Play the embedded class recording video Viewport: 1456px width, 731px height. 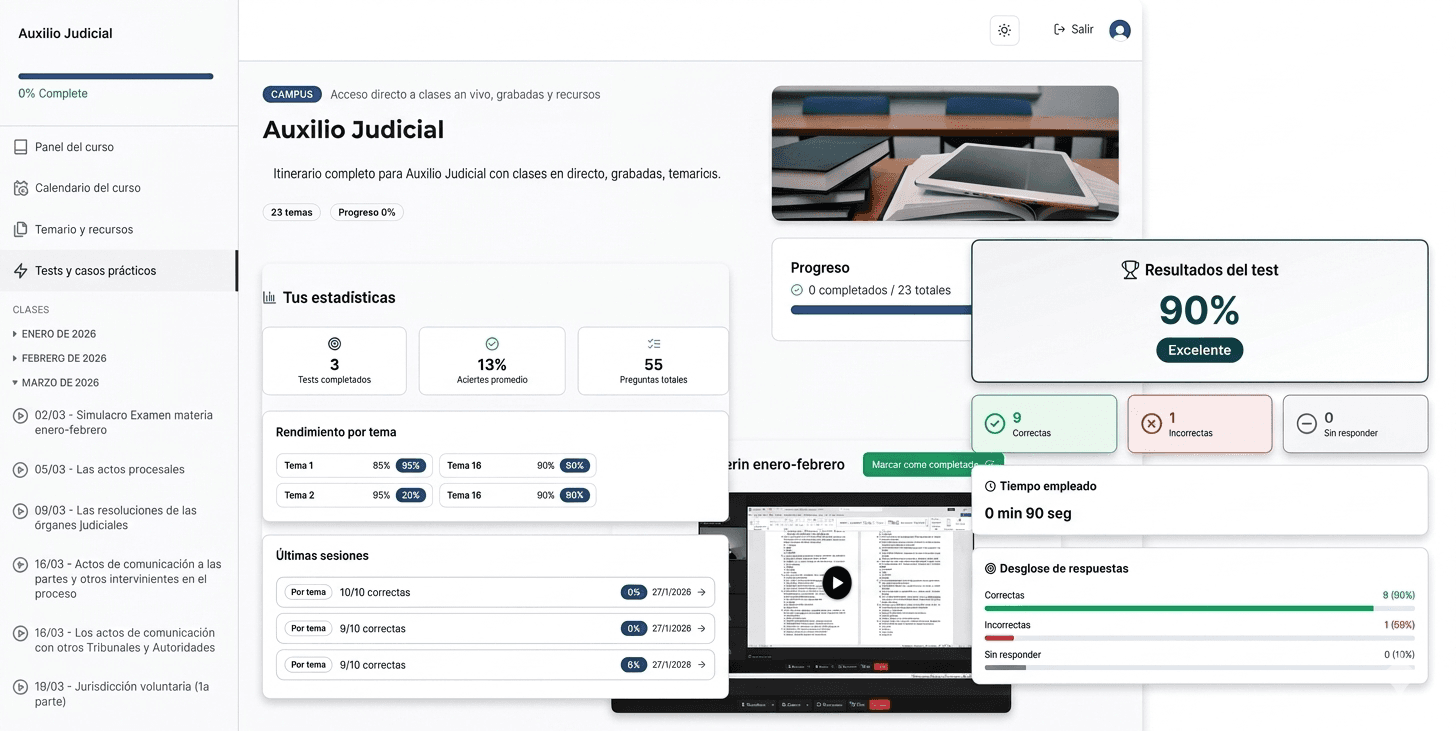(837, 582)
